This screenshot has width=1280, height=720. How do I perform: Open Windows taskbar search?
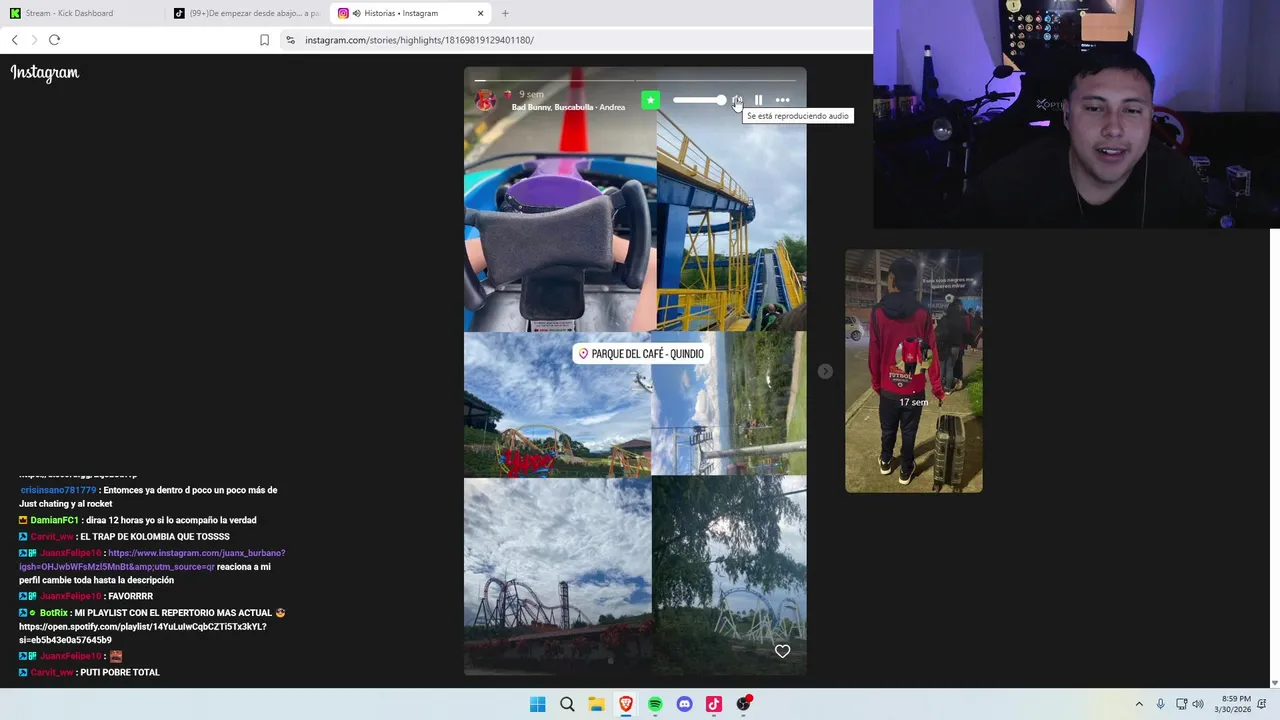(567, 704)
